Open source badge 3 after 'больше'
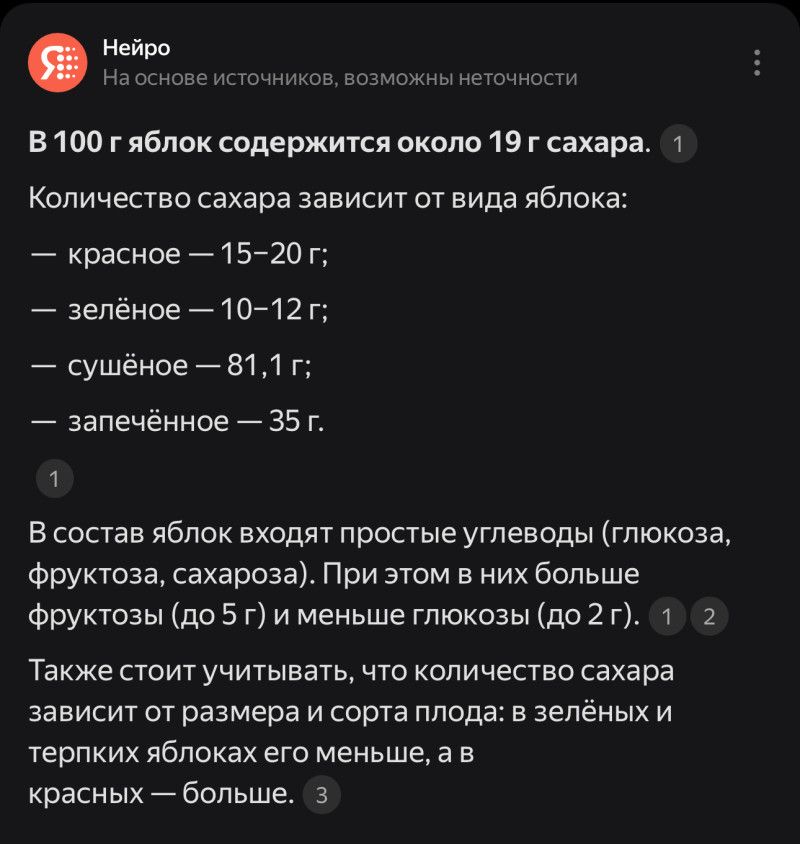The width and height of the screenshot is (800, 844). pyautogui.click(x=321, y=795)
